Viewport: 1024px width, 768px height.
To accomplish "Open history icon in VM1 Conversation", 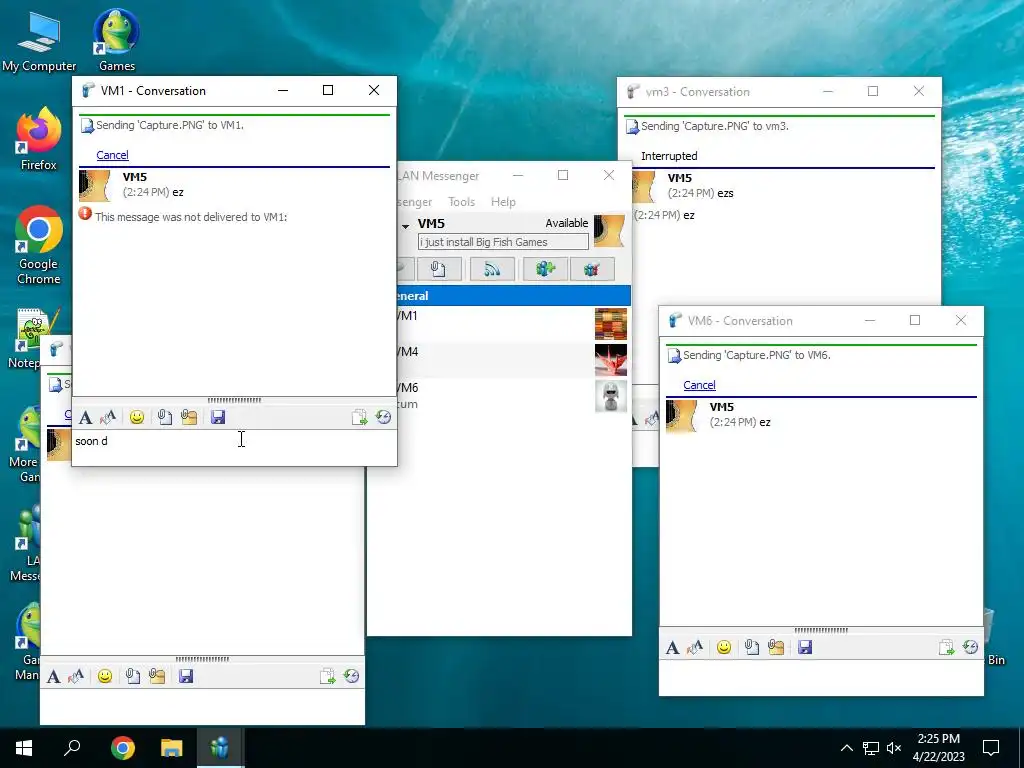I will [x=383, y=417].
